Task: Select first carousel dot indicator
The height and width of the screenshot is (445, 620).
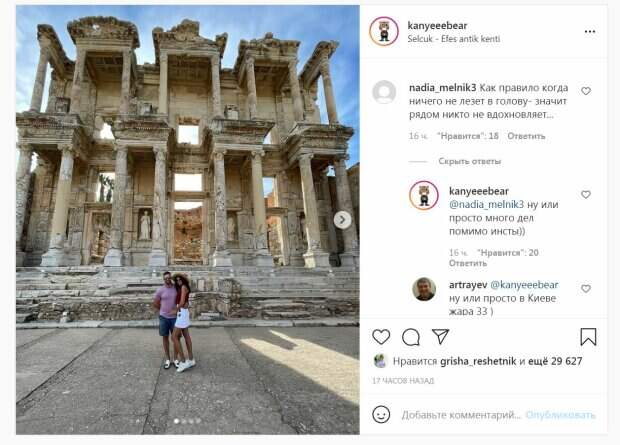Action: coord(176,421)
